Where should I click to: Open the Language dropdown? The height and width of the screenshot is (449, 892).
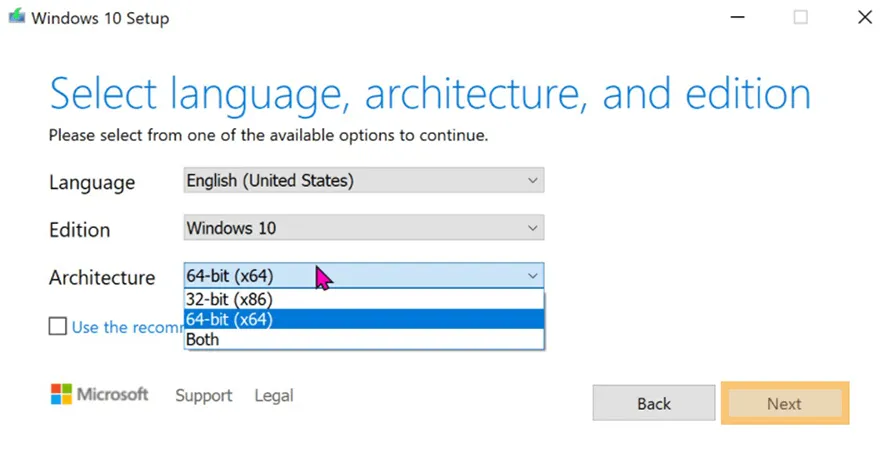click(364, 180)
